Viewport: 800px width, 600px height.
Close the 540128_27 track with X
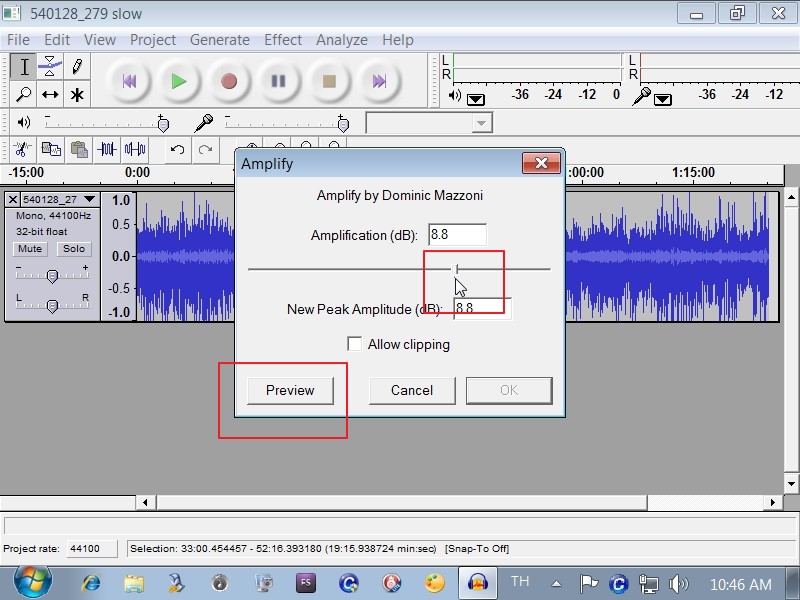click(x=13, y=199)
